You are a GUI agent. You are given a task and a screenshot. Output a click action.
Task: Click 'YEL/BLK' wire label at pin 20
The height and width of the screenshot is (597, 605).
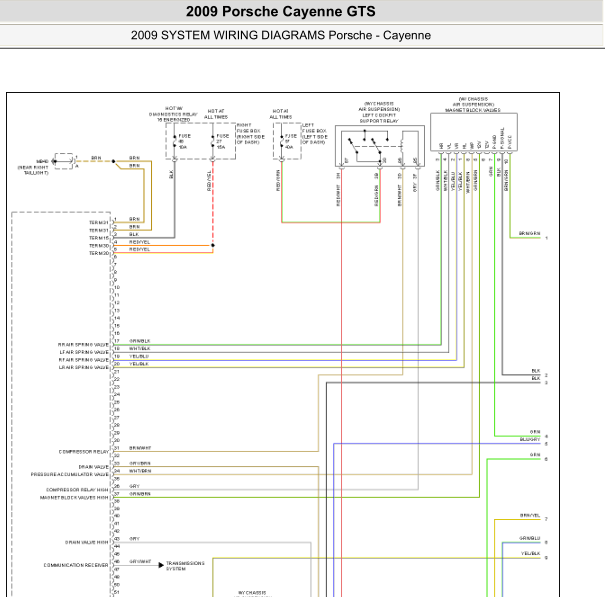(139, 364)
